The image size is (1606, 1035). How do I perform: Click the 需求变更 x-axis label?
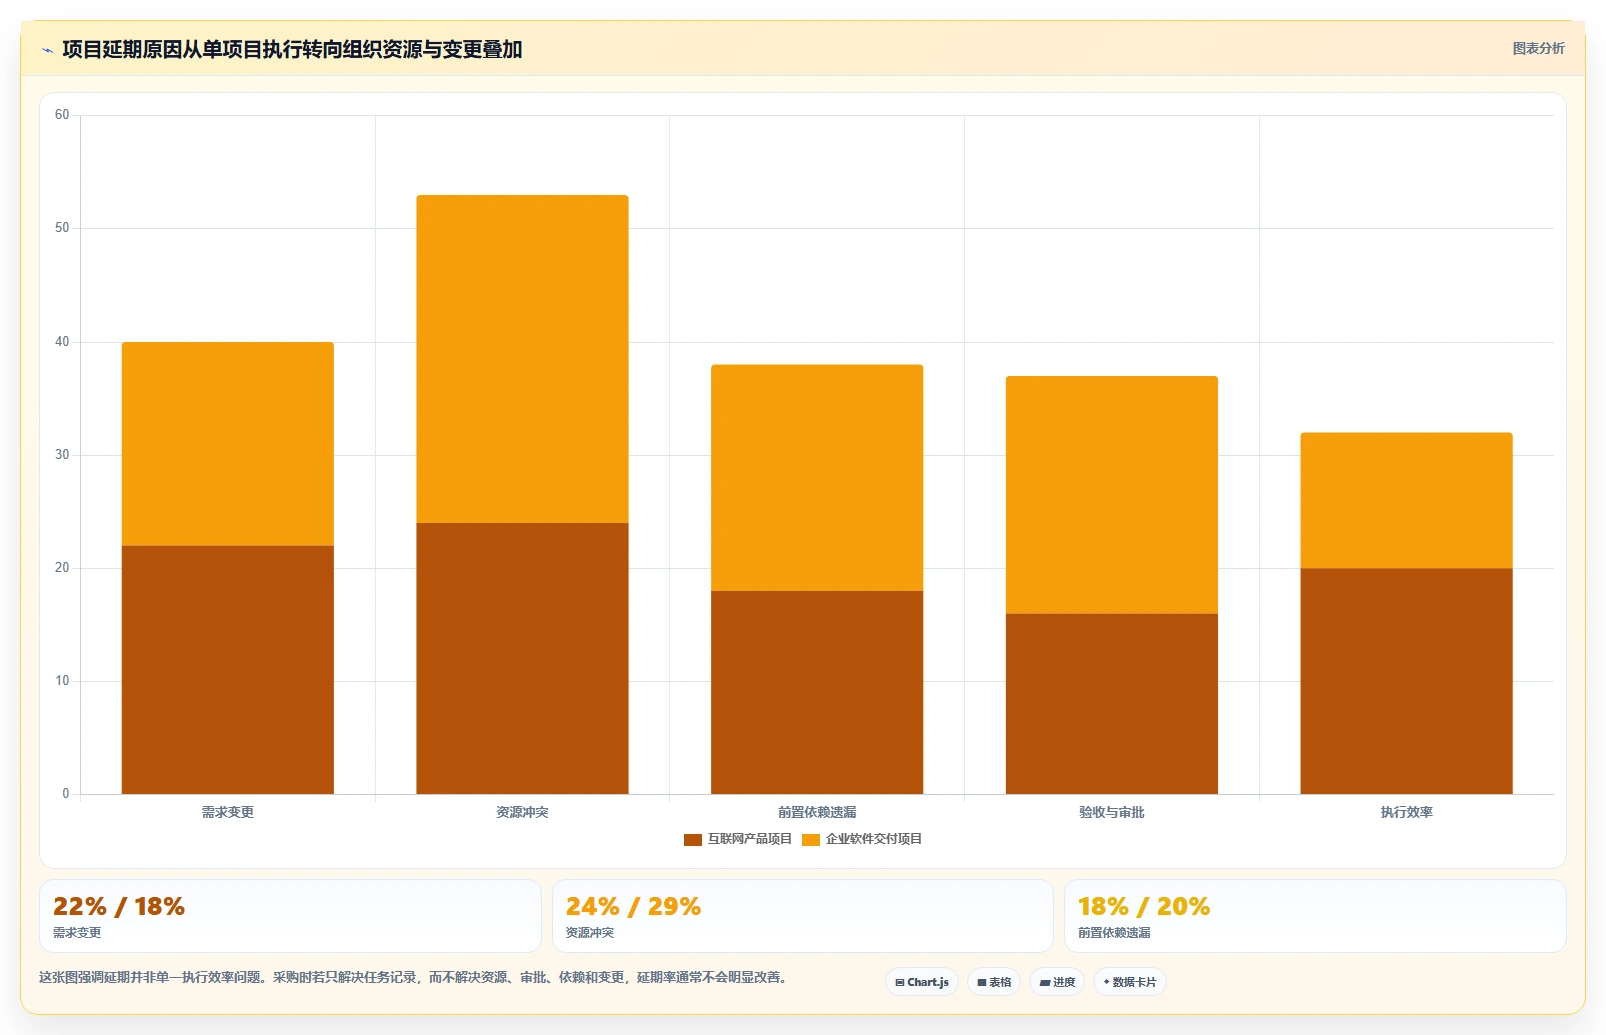(x=228, y=812)
